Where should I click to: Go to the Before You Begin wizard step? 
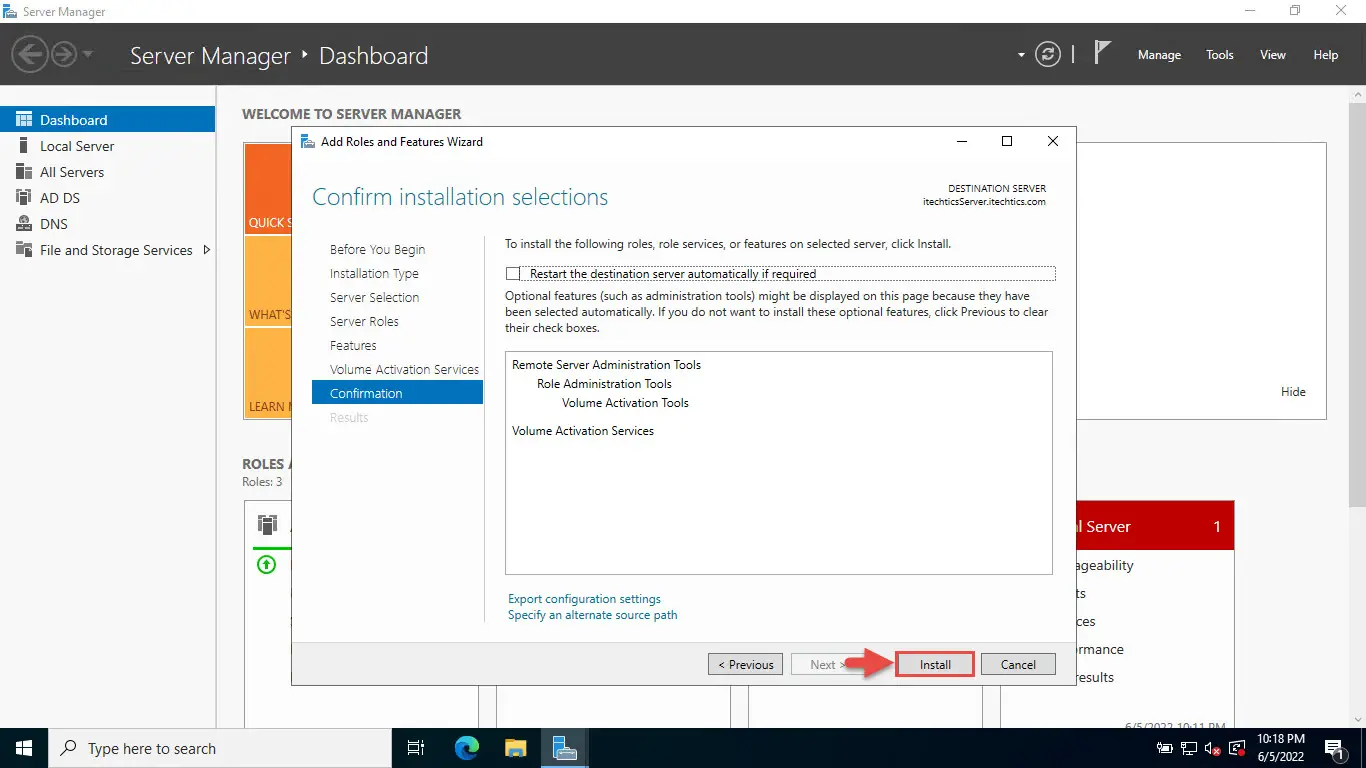click(378, 250)
